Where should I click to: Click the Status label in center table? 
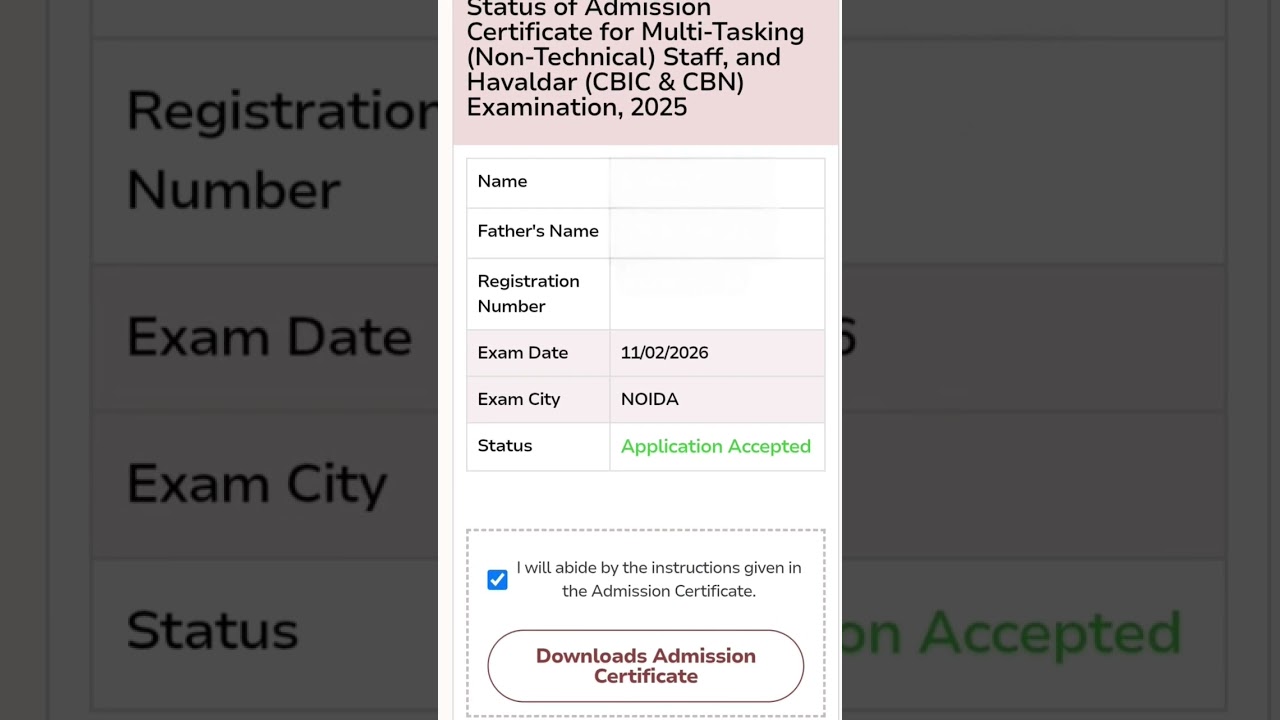(x=505, y=446)
